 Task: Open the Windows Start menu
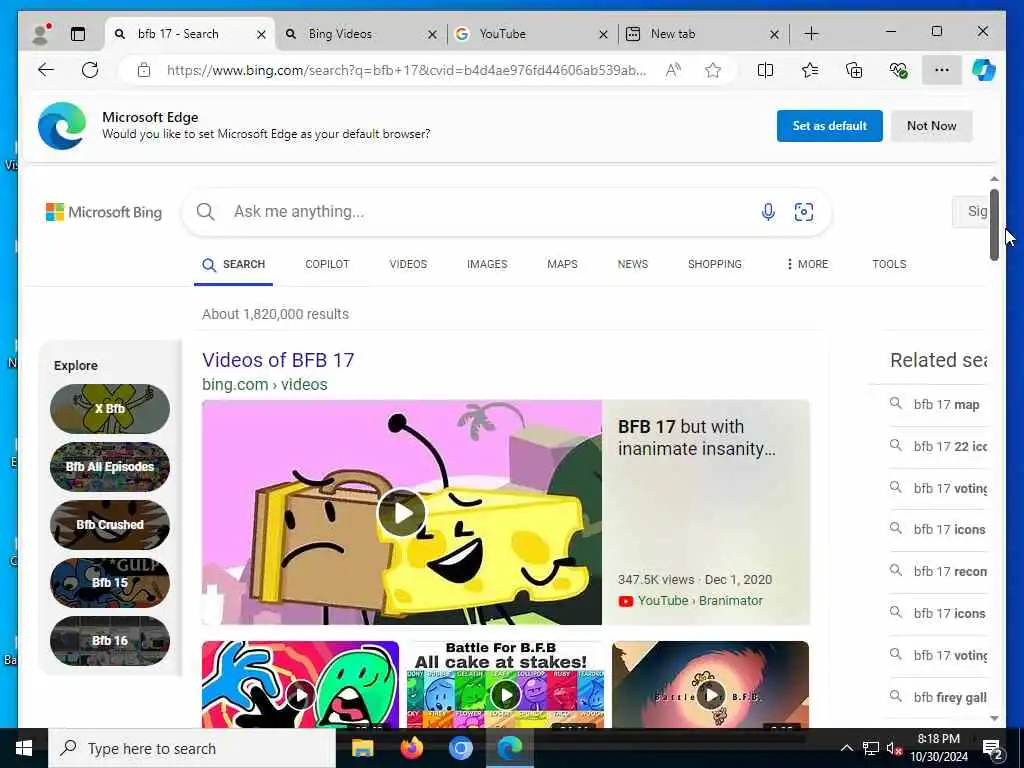pyautogui.click(x=24, y=748)
